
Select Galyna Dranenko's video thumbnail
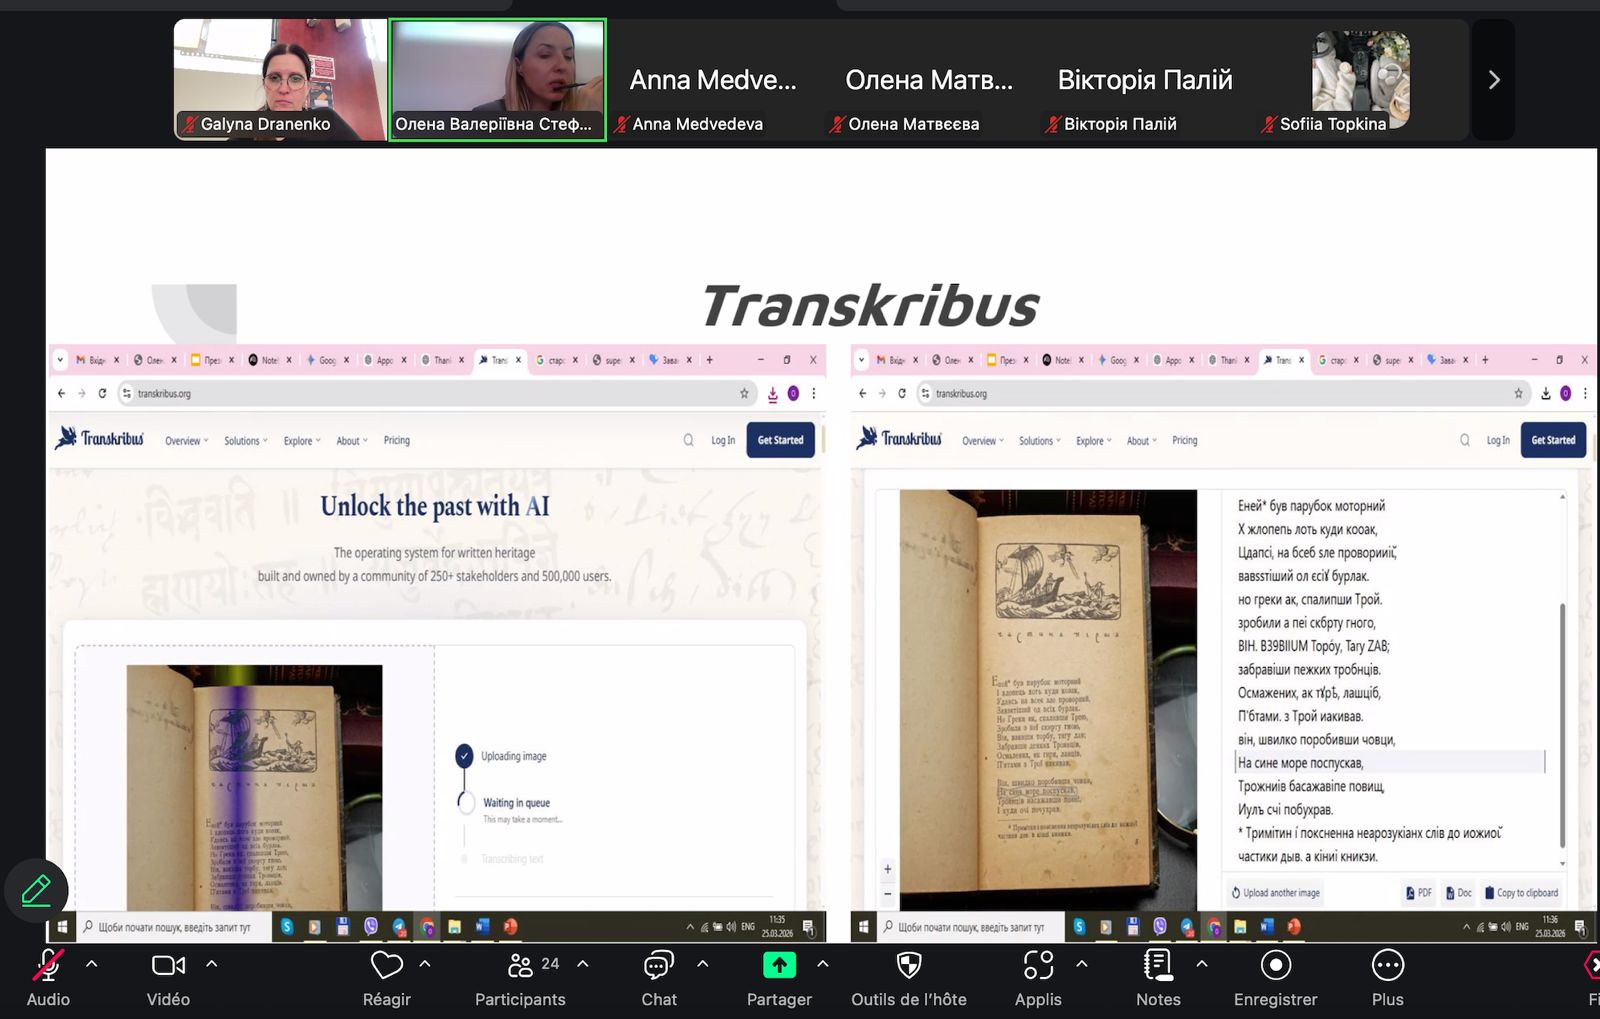click(x=280, y=80)
